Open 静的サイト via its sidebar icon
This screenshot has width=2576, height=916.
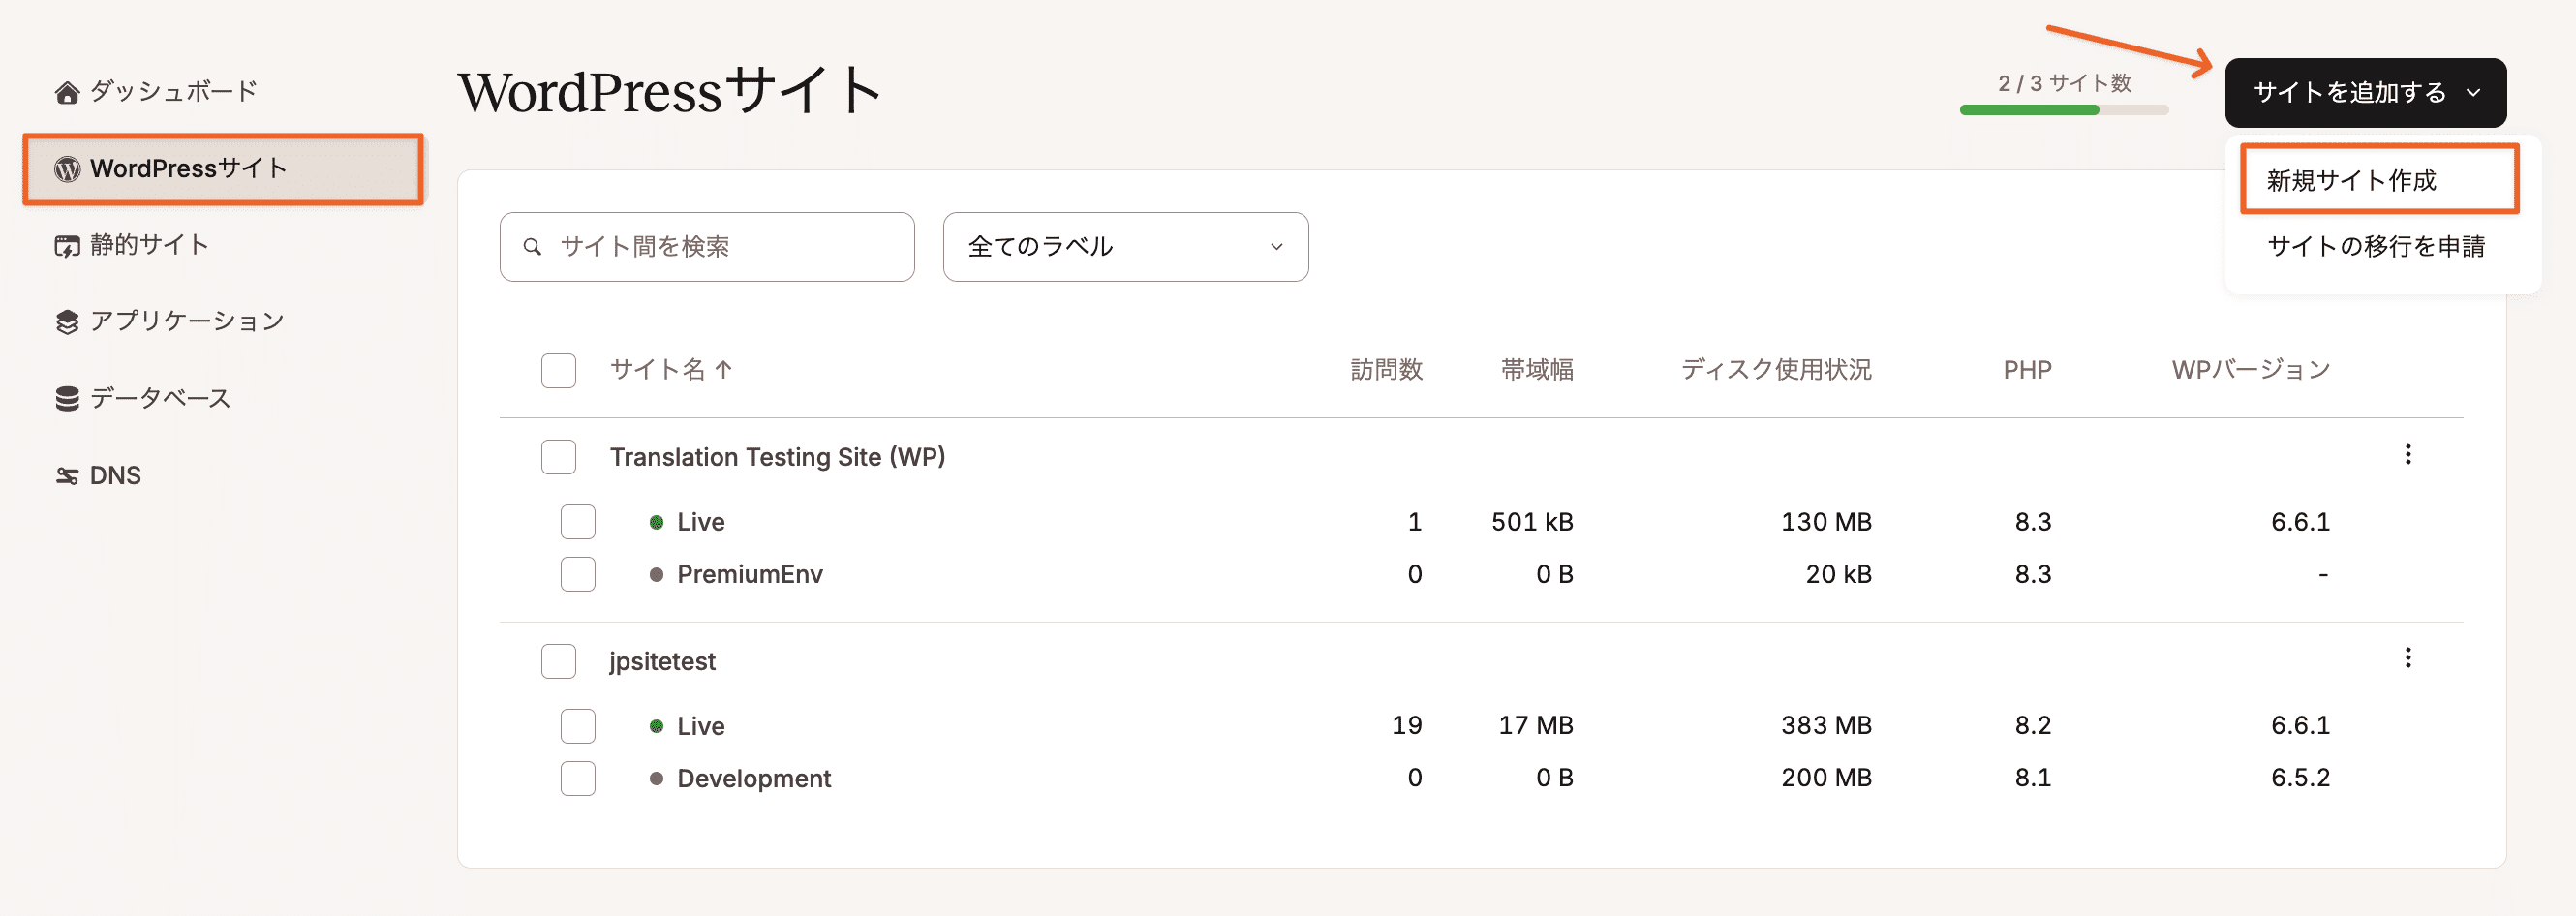point(66,245)
